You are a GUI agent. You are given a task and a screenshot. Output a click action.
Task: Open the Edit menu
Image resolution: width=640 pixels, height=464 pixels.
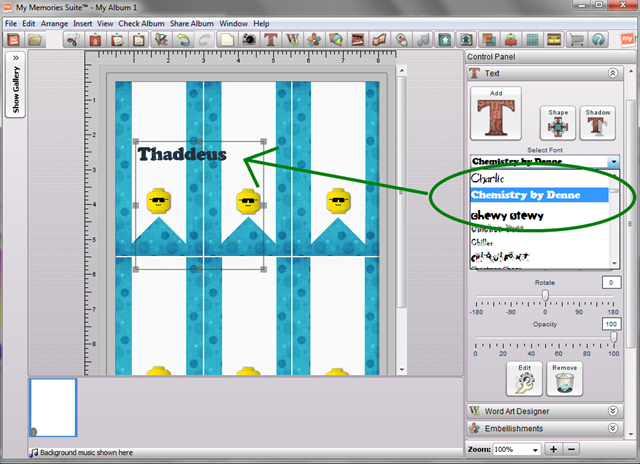pos(29,24)
